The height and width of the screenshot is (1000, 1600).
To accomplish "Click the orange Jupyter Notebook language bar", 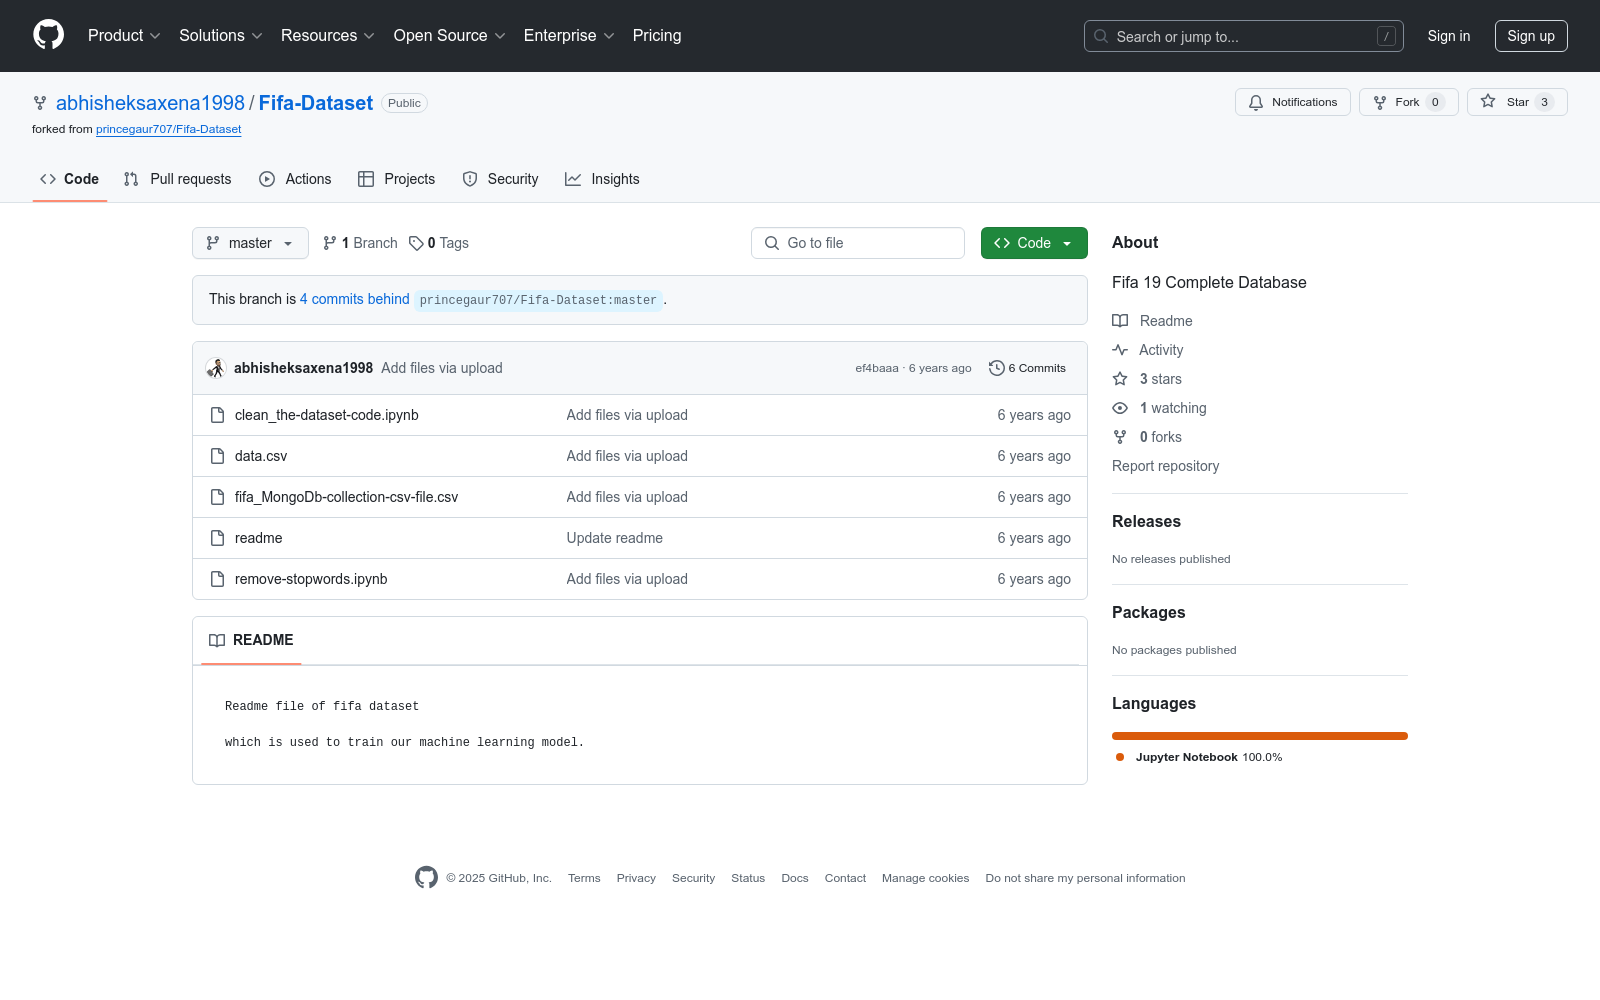I will 1260,736.
